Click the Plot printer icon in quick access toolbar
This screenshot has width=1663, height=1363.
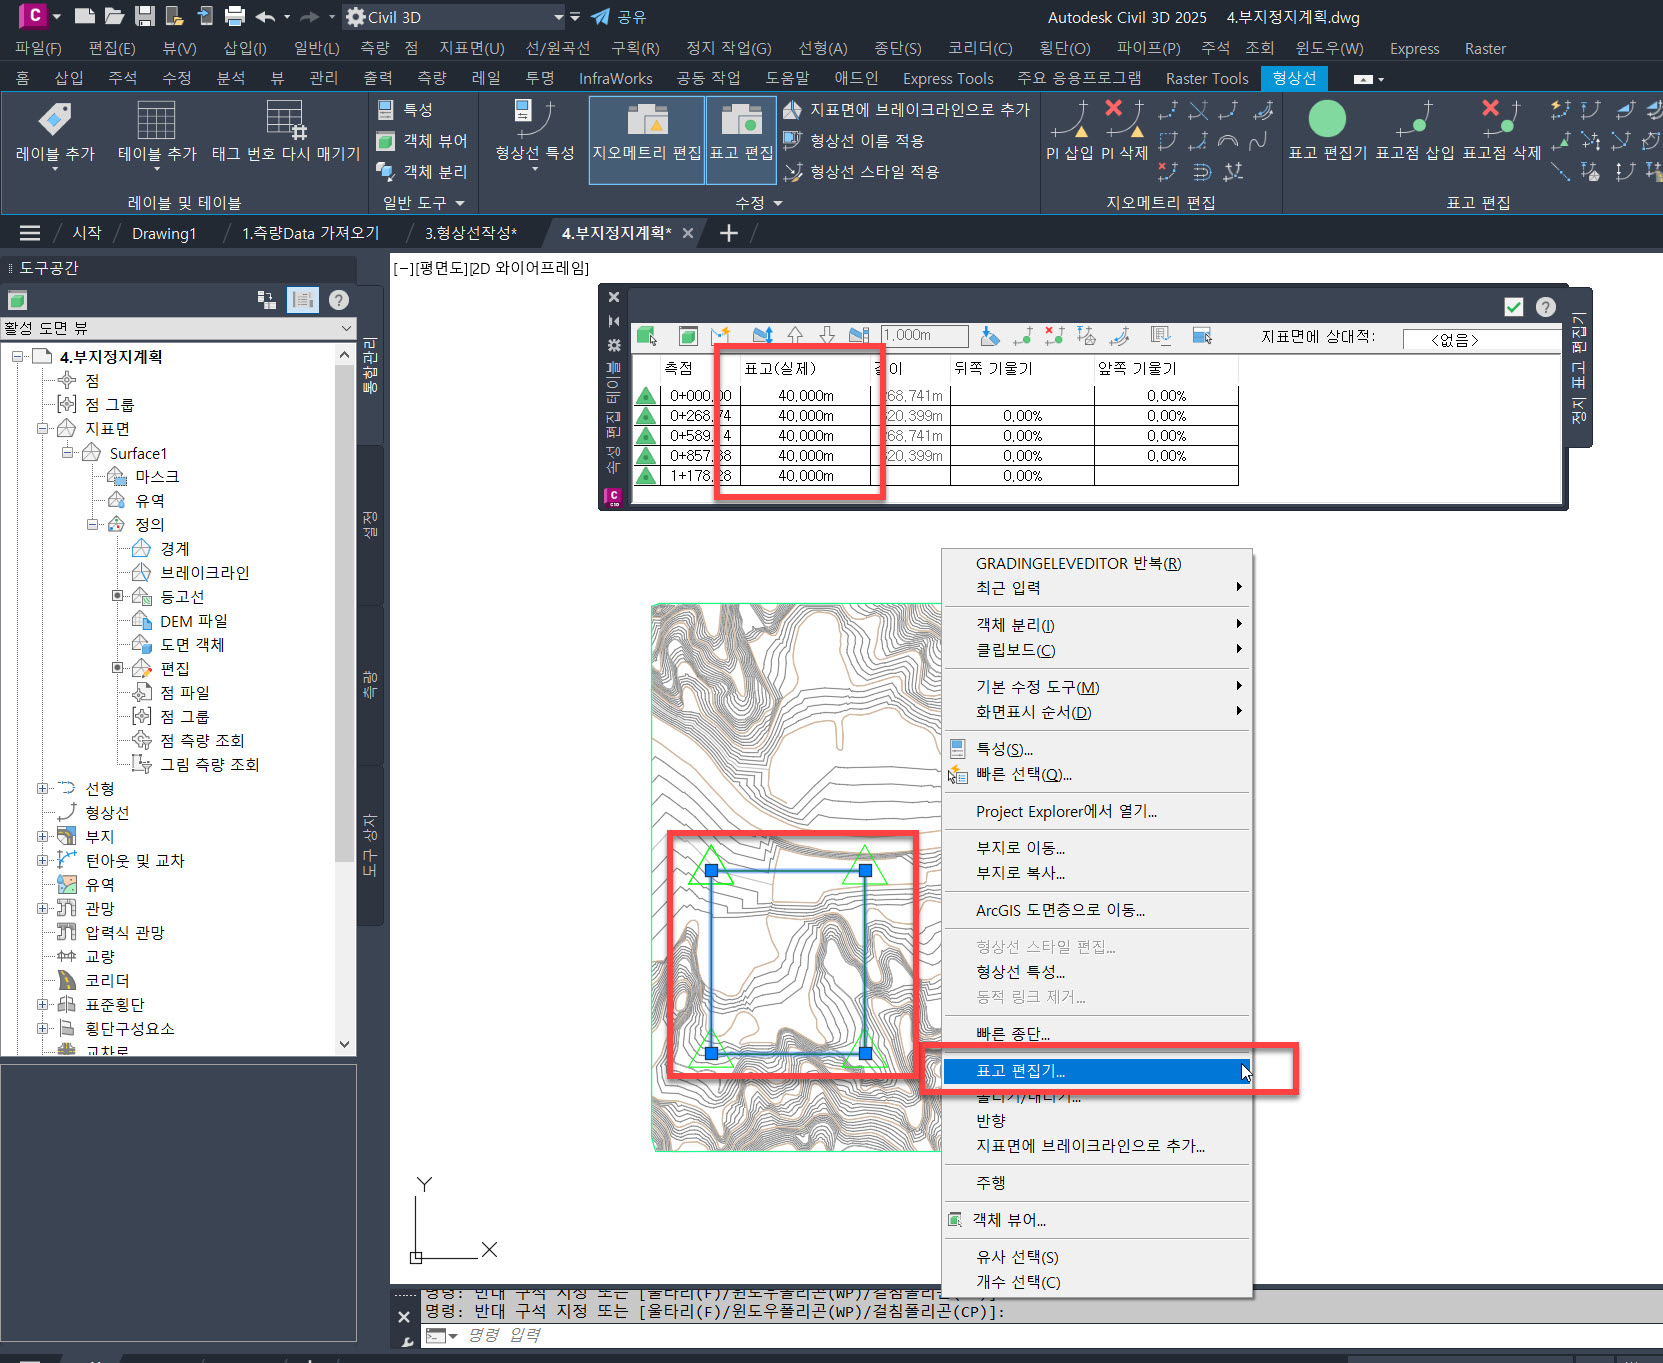tap(235, 16)
